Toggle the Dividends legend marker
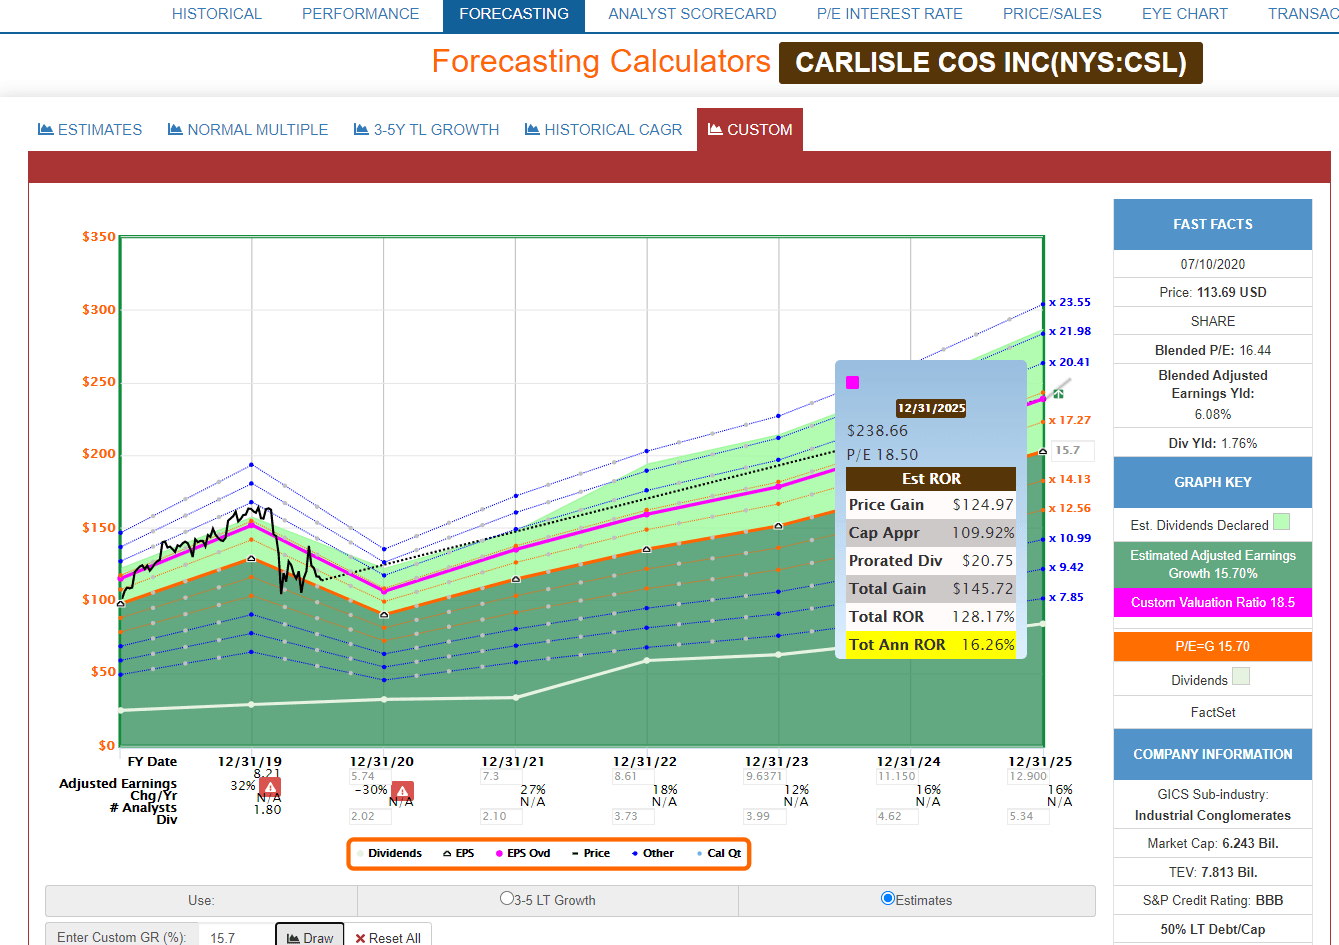This screenshot has width=1339, height=945. [360, 853]
